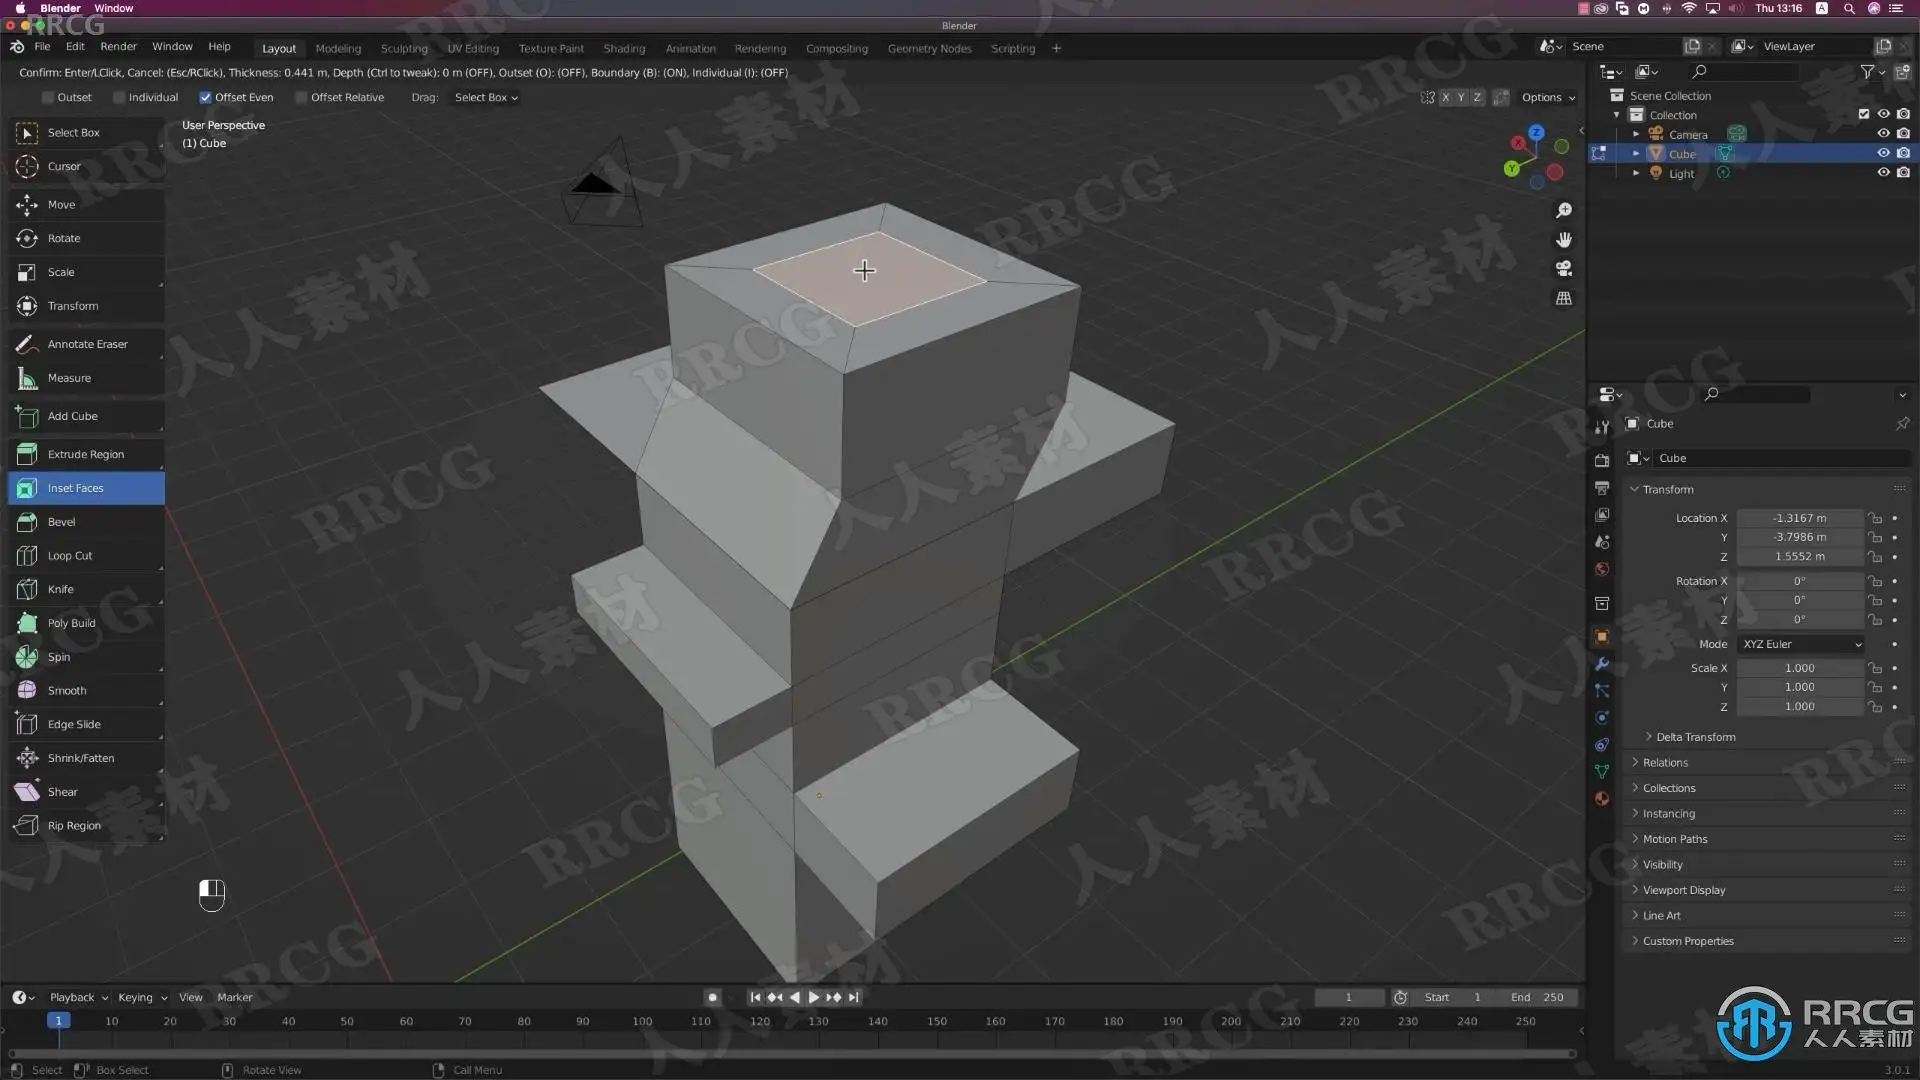1920x1080 pixels.
Task: Expand the Collections panel
Action: (1669, 789)
